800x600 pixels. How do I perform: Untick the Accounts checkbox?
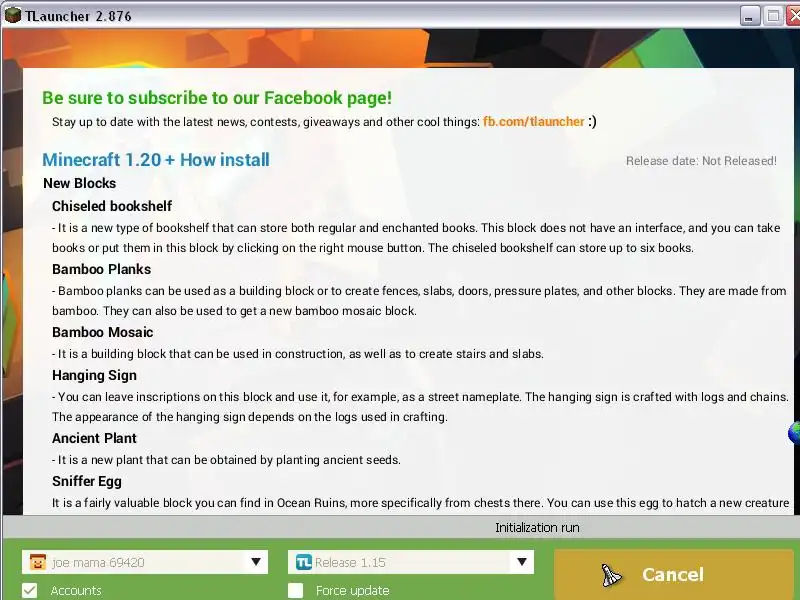point(30,590)
